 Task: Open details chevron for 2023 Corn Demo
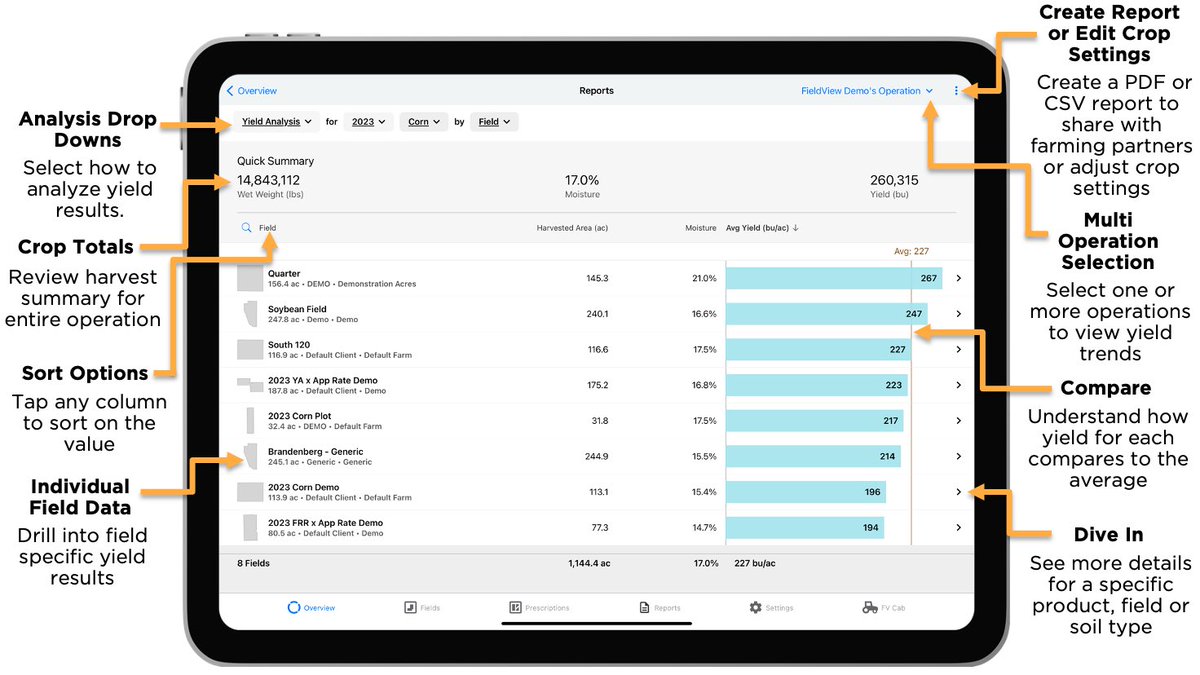click(958, 492)
